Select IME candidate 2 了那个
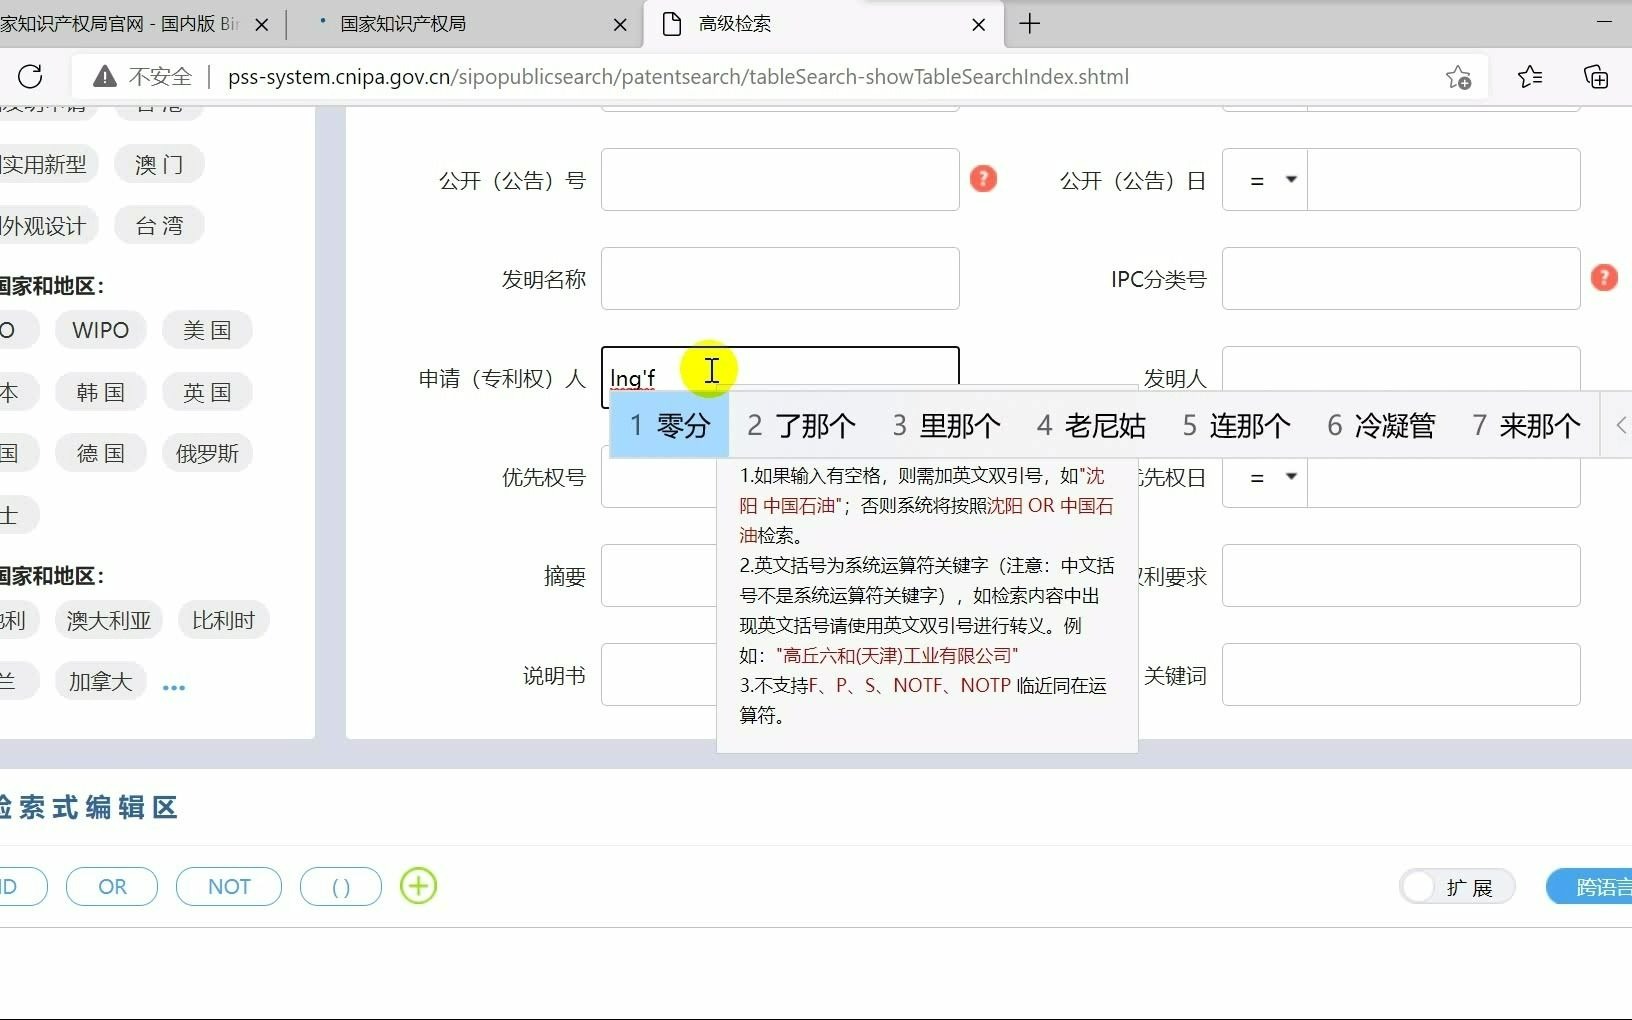This screenshot has height=1020, width=1632. click(801, 426)
